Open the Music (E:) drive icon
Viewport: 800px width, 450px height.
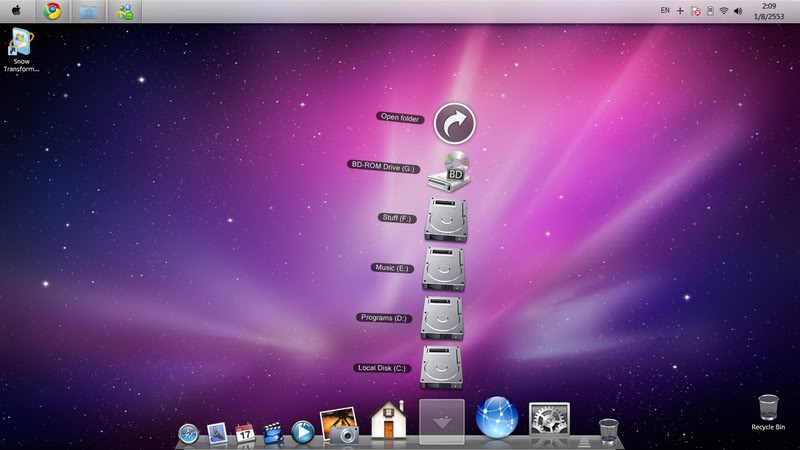(444, 269)
